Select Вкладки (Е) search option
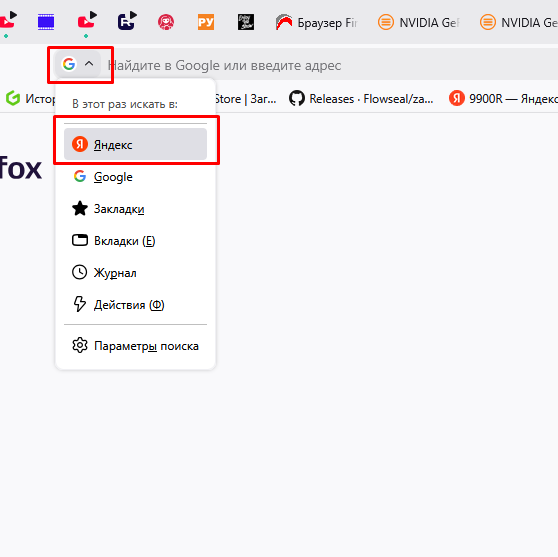This screenshot has width=558, height=557. pos(135,241)
